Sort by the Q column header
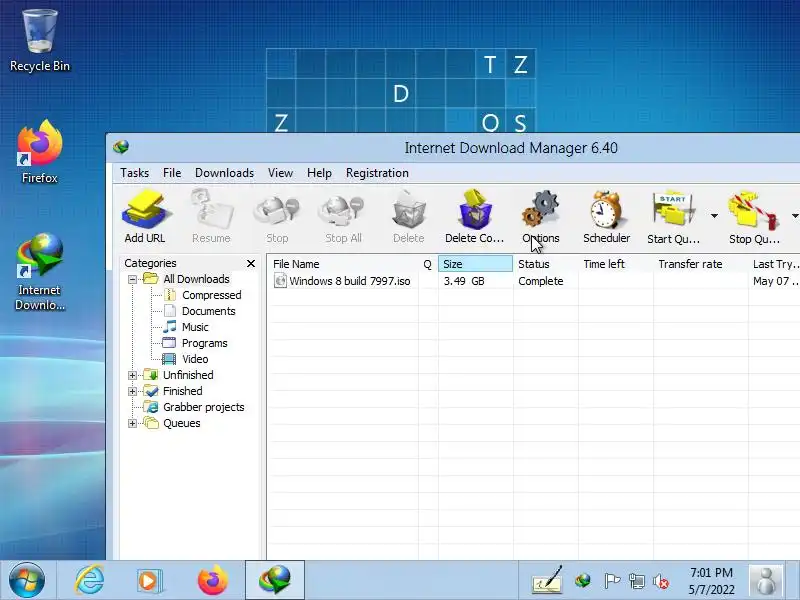This screenshot has width=800, height=600. [x=428, y=264]
